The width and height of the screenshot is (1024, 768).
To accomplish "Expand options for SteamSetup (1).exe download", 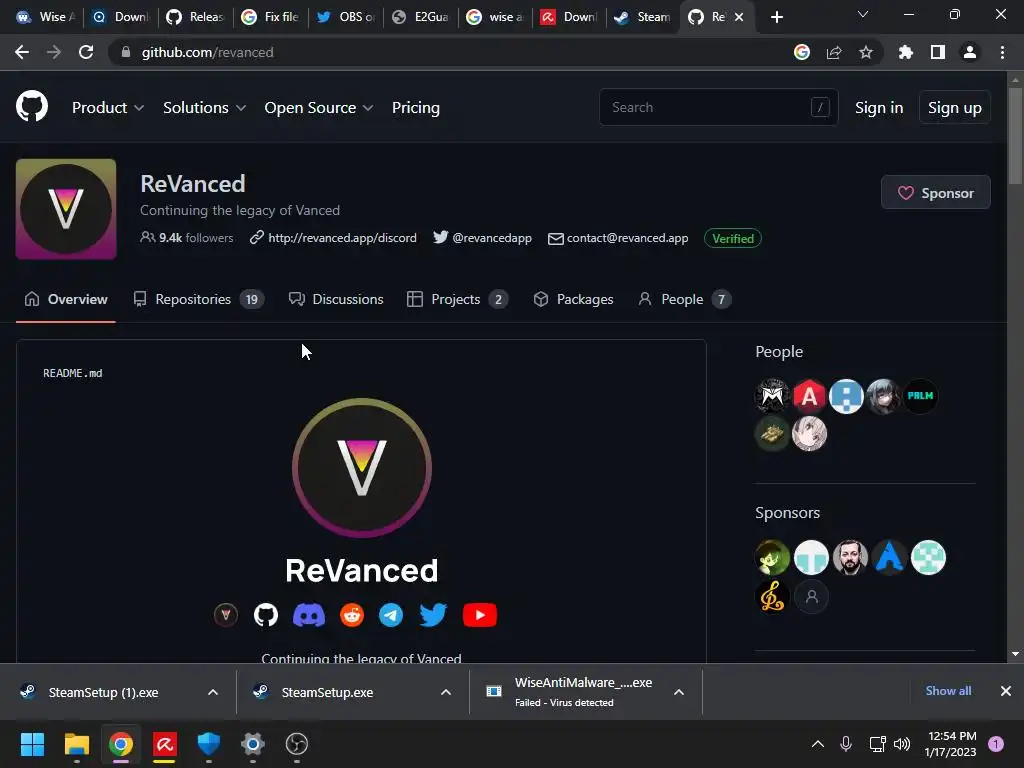I will tap(213, 692).
